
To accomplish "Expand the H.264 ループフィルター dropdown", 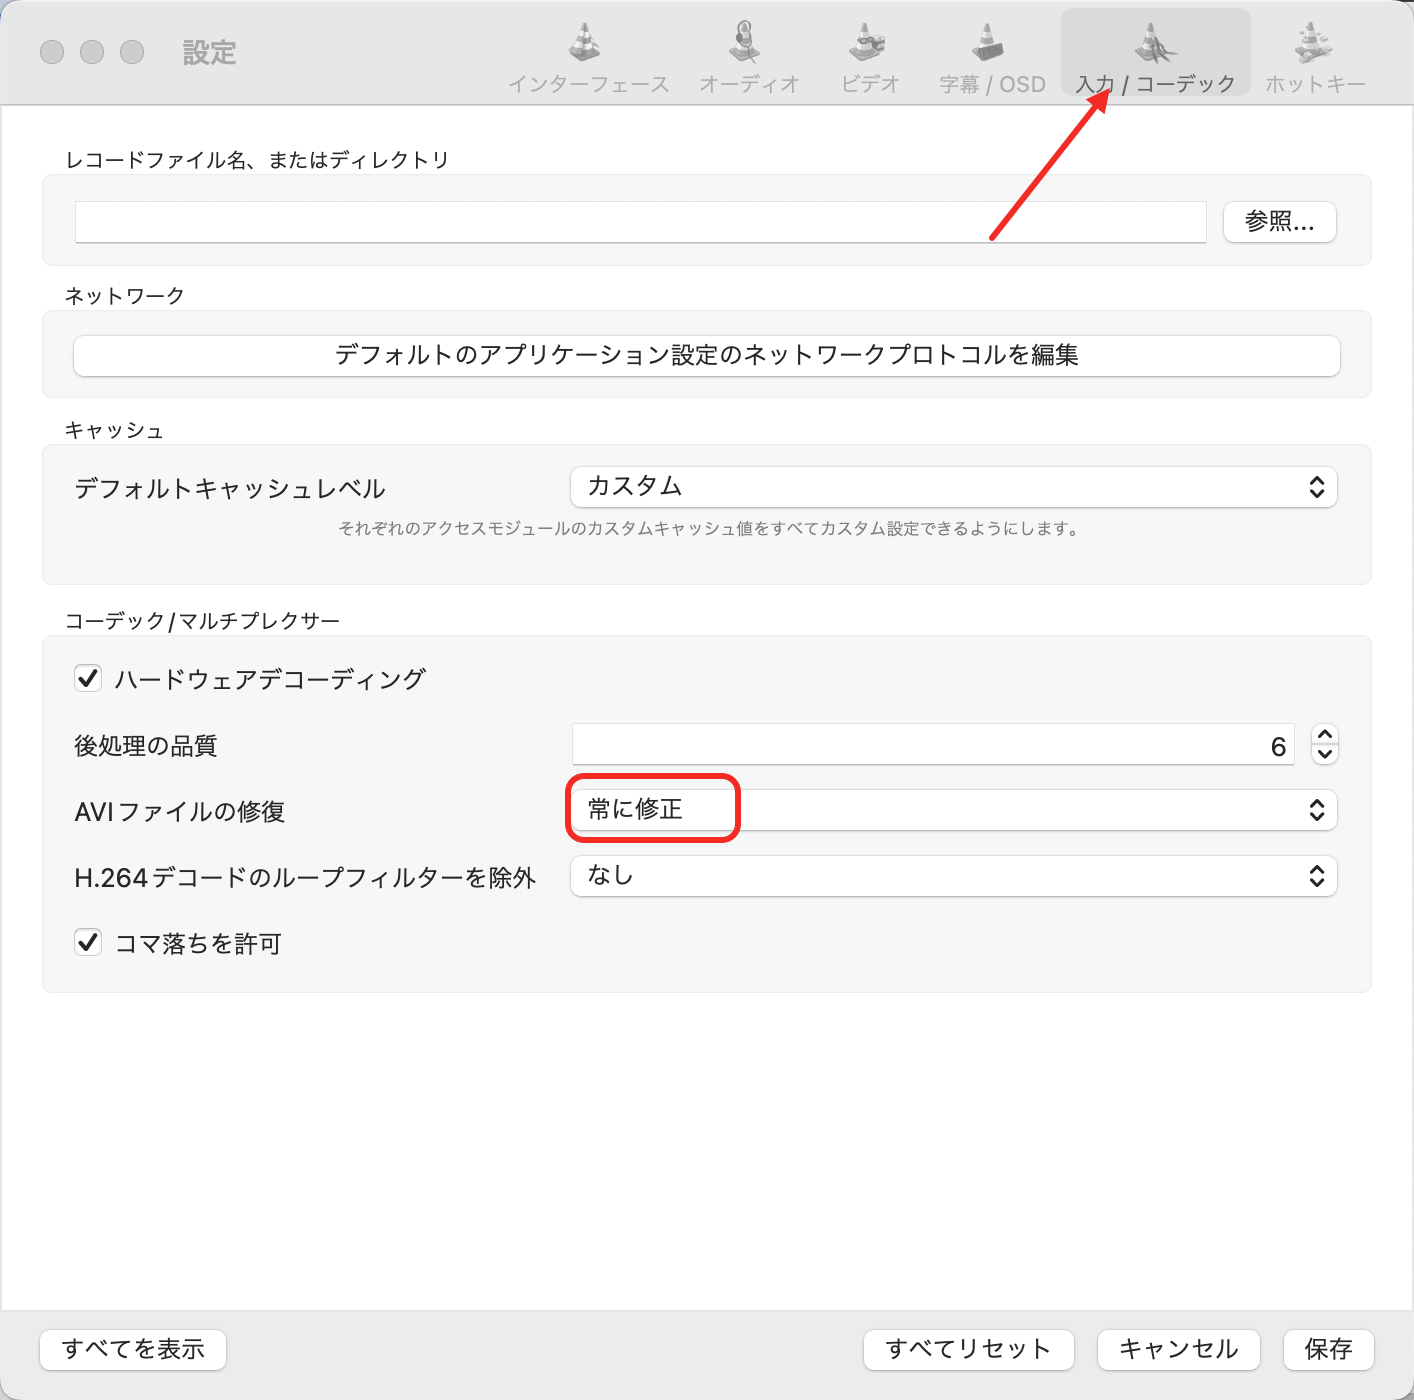I will point(952,876).
